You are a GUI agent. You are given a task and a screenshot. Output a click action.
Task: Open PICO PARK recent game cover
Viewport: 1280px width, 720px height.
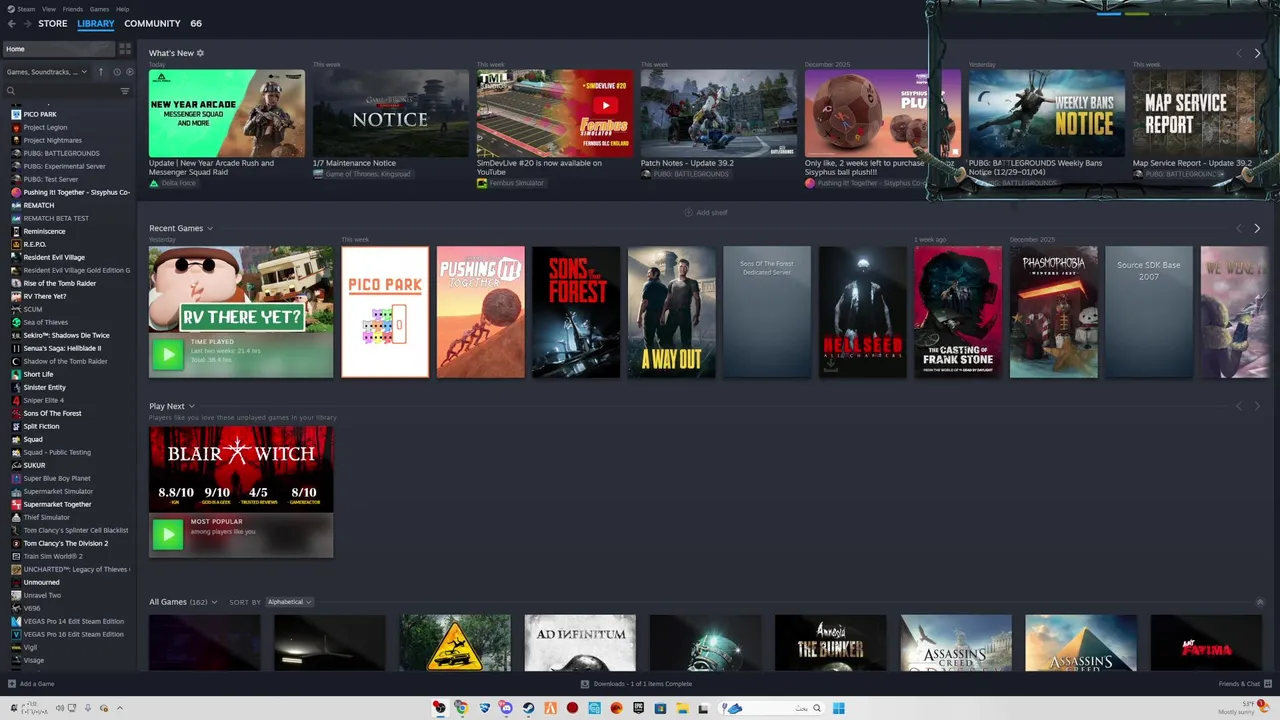click(385, 312)
